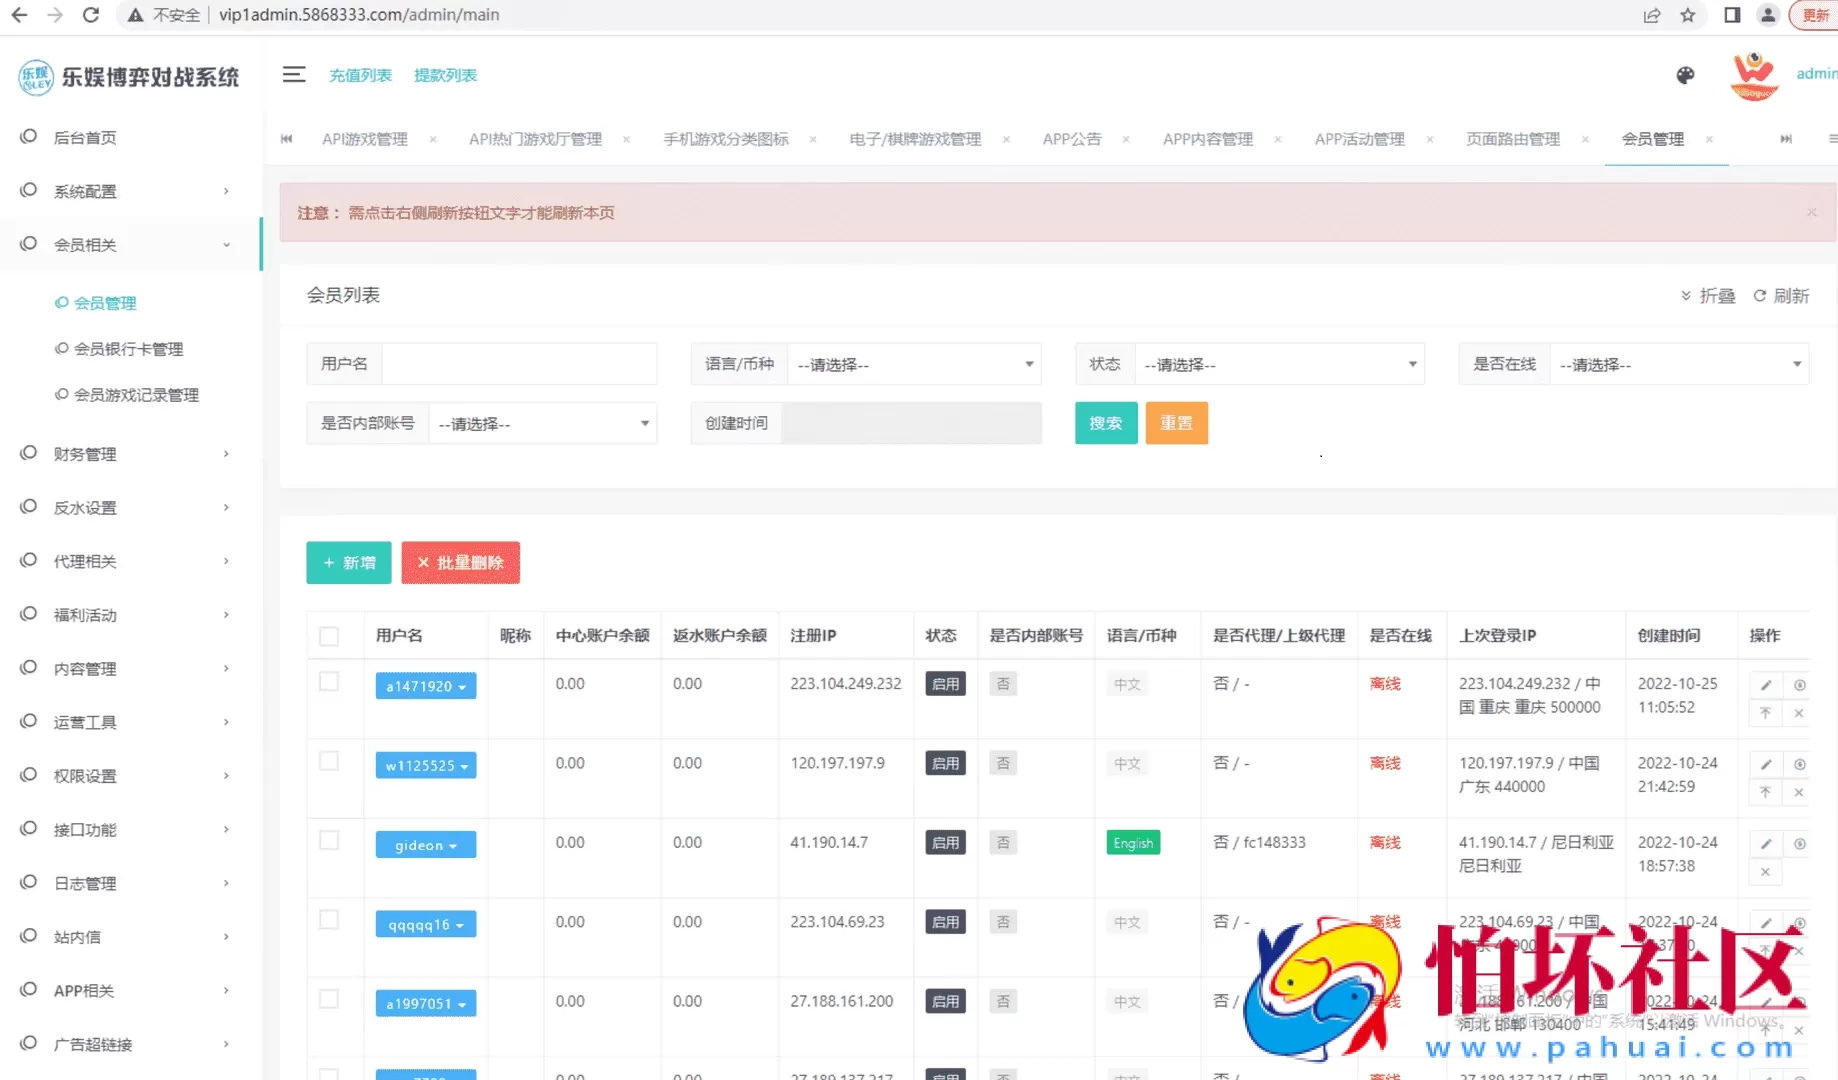Click the 新增 button to add a member
Viewport: 1838px width, 1080px height.
(348, 562)
